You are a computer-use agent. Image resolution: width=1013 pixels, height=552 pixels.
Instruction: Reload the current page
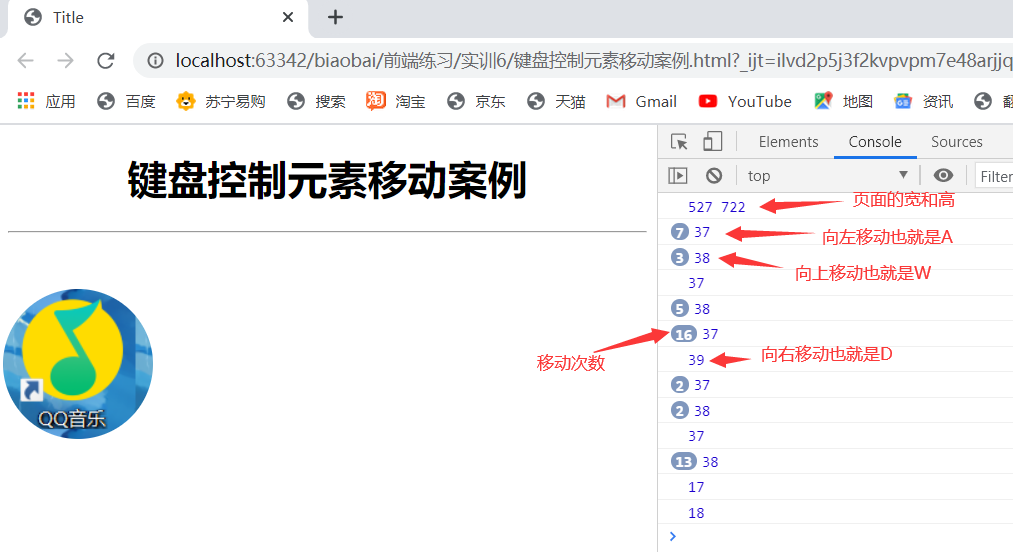[x=106, y=61]
